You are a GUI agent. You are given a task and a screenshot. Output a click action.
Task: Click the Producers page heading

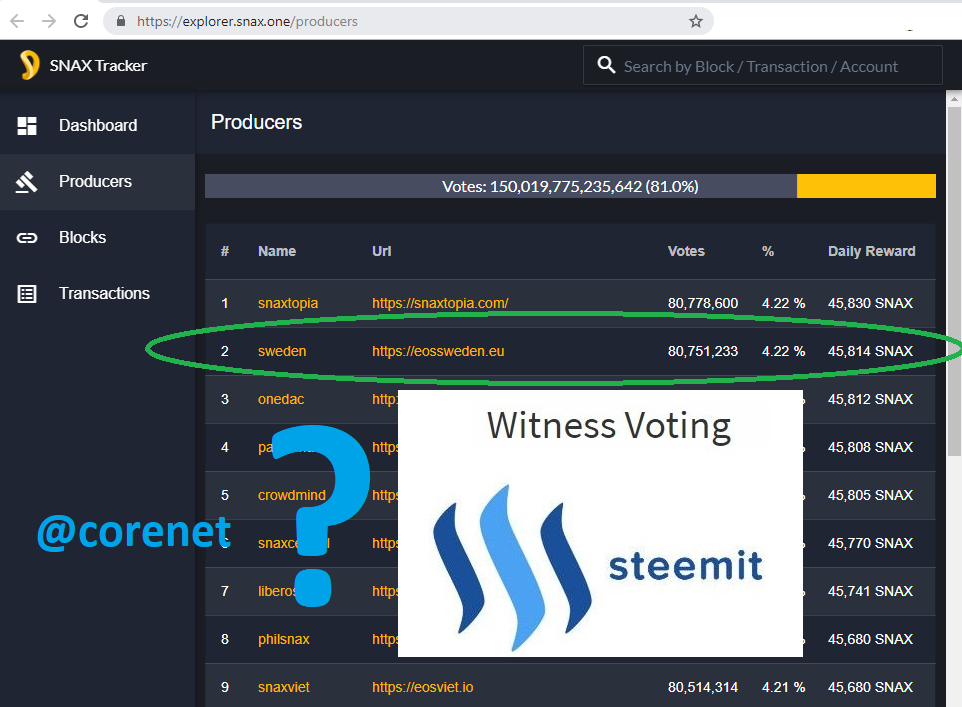(256, 122)
